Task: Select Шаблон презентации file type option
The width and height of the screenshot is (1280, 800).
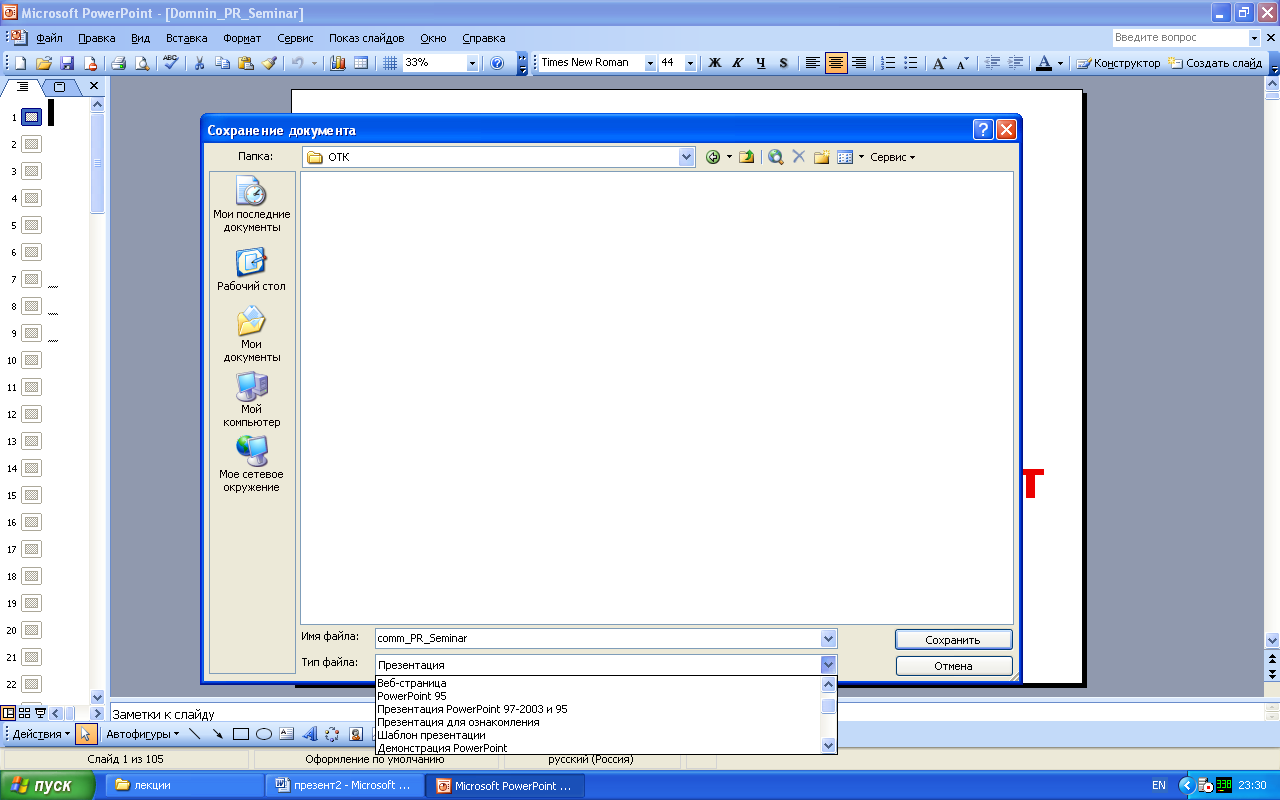Action: pos(598,735)
